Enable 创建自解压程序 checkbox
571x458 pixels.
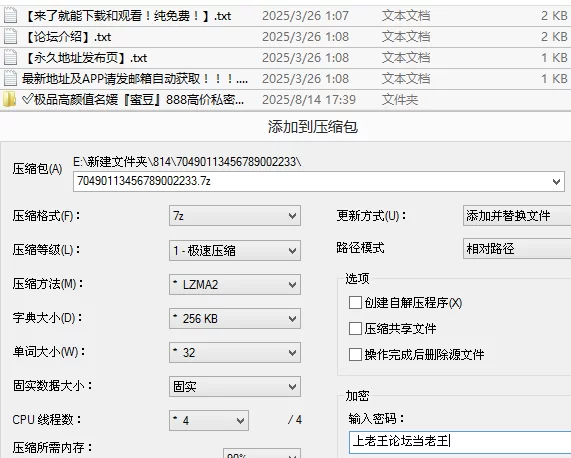click(x=355, y=303)
